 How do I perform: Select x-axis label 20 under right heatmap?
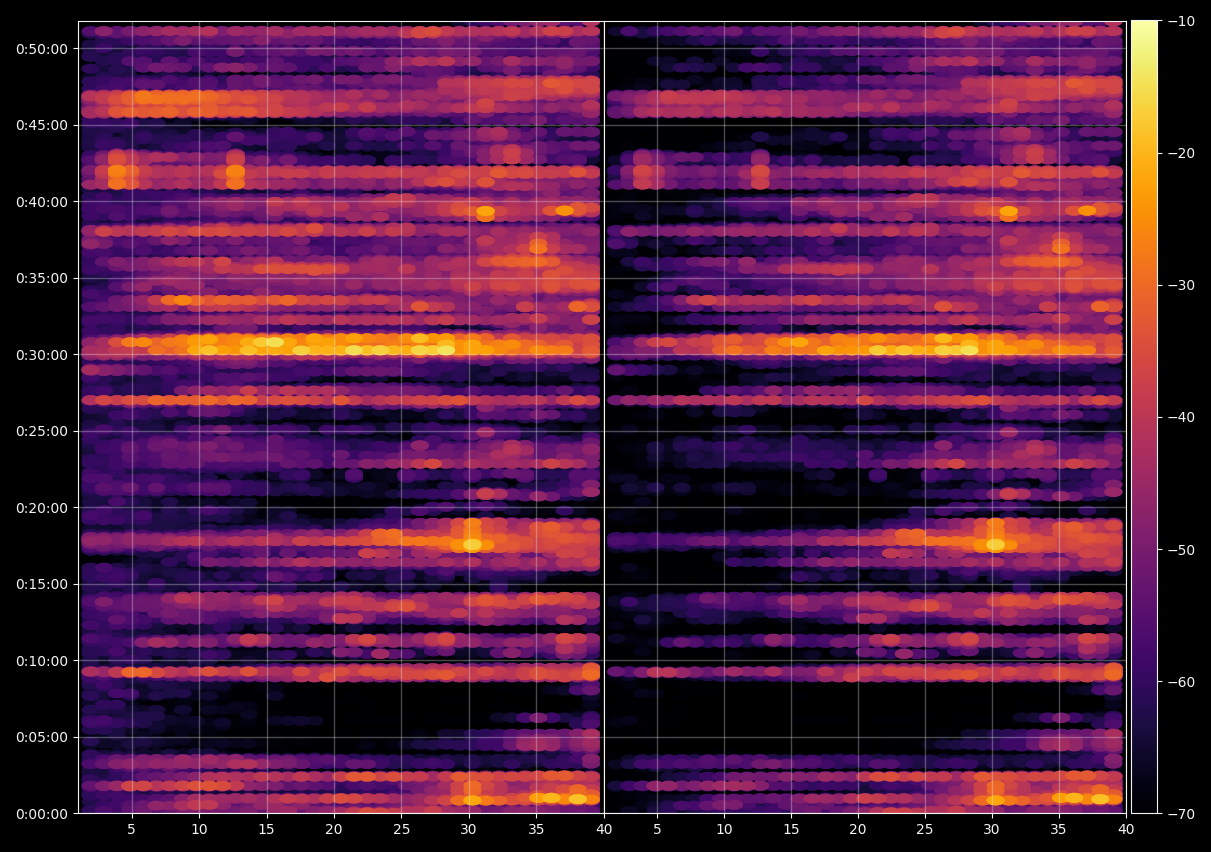pyautogui.click(x=858, y=830)
